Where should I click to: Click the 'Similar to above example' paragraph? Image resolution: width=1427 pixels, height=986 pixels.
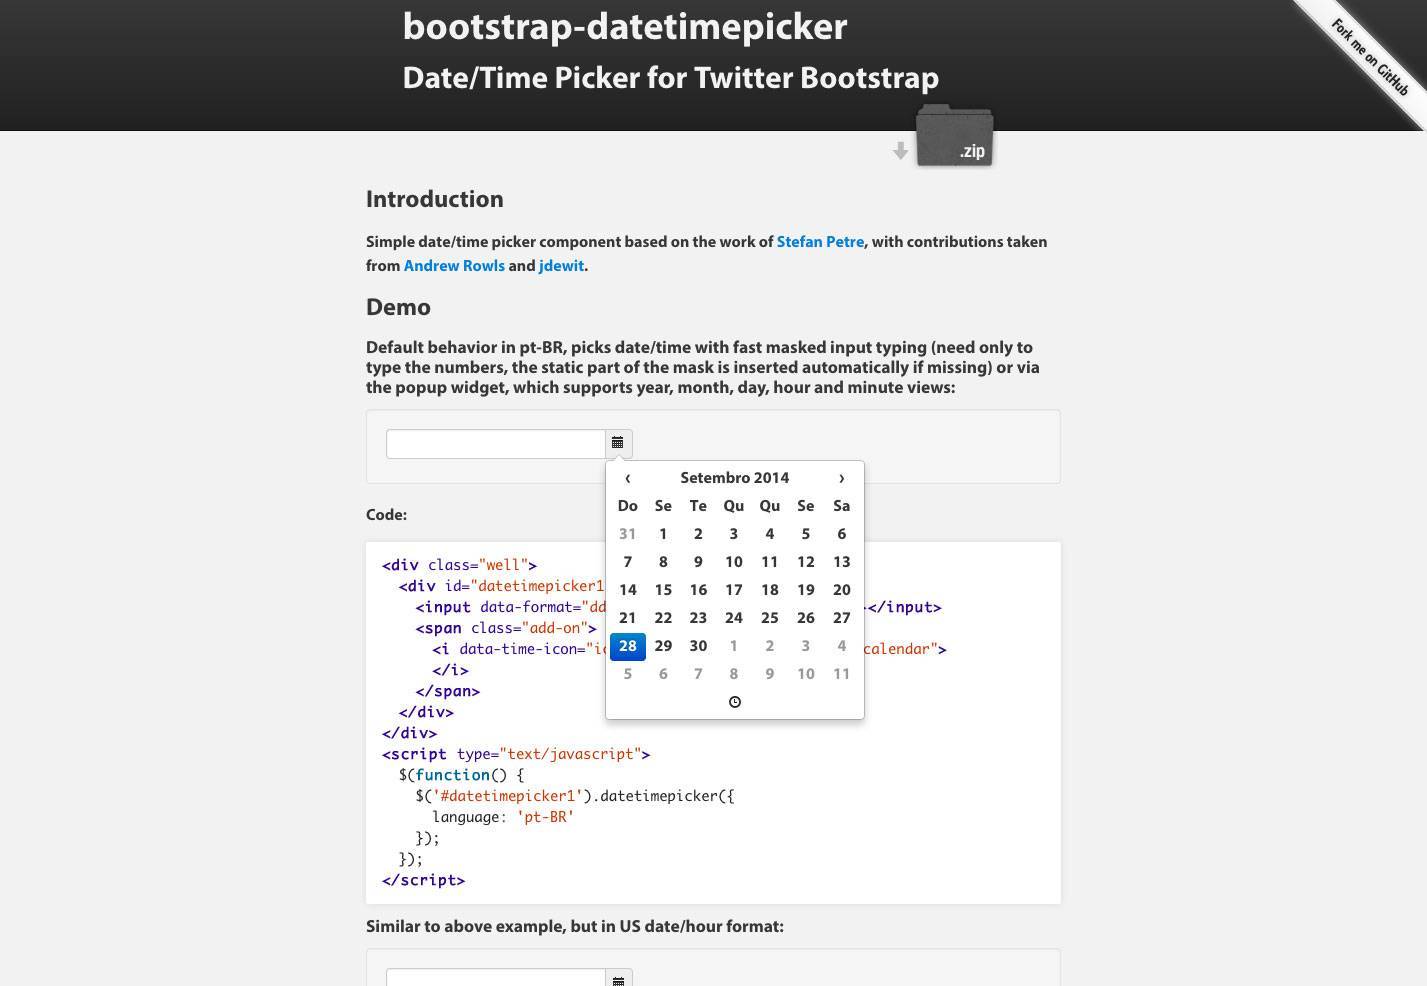coord(575,927)
